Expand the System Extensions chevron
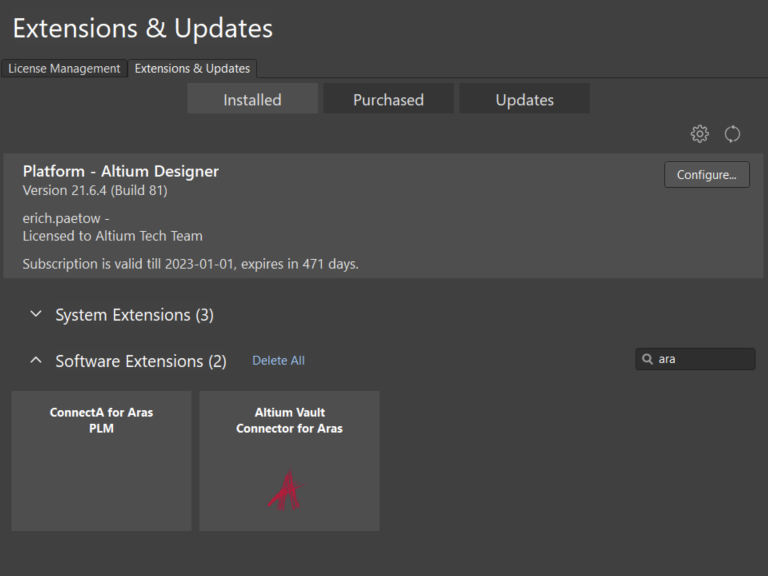Image resolution: width=768 pixels, height=576 pixels. pos(36,314)
